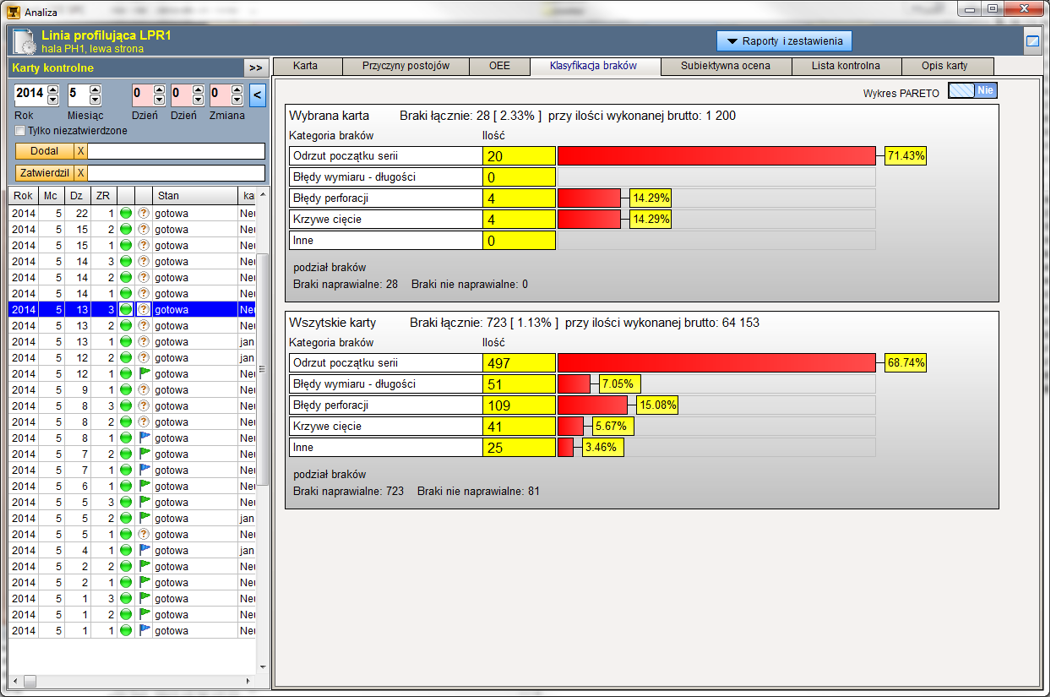Screen dimensions: 1050x697
Task: Click the document icon beside Linia profilująca LPR1
Action: 24,42
